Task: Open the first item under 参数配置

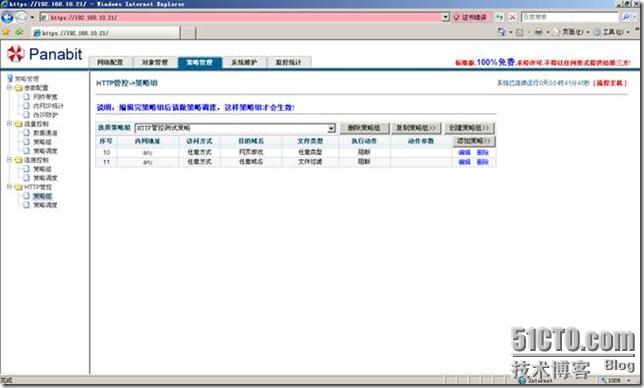Action: click(x=45, y=97)
